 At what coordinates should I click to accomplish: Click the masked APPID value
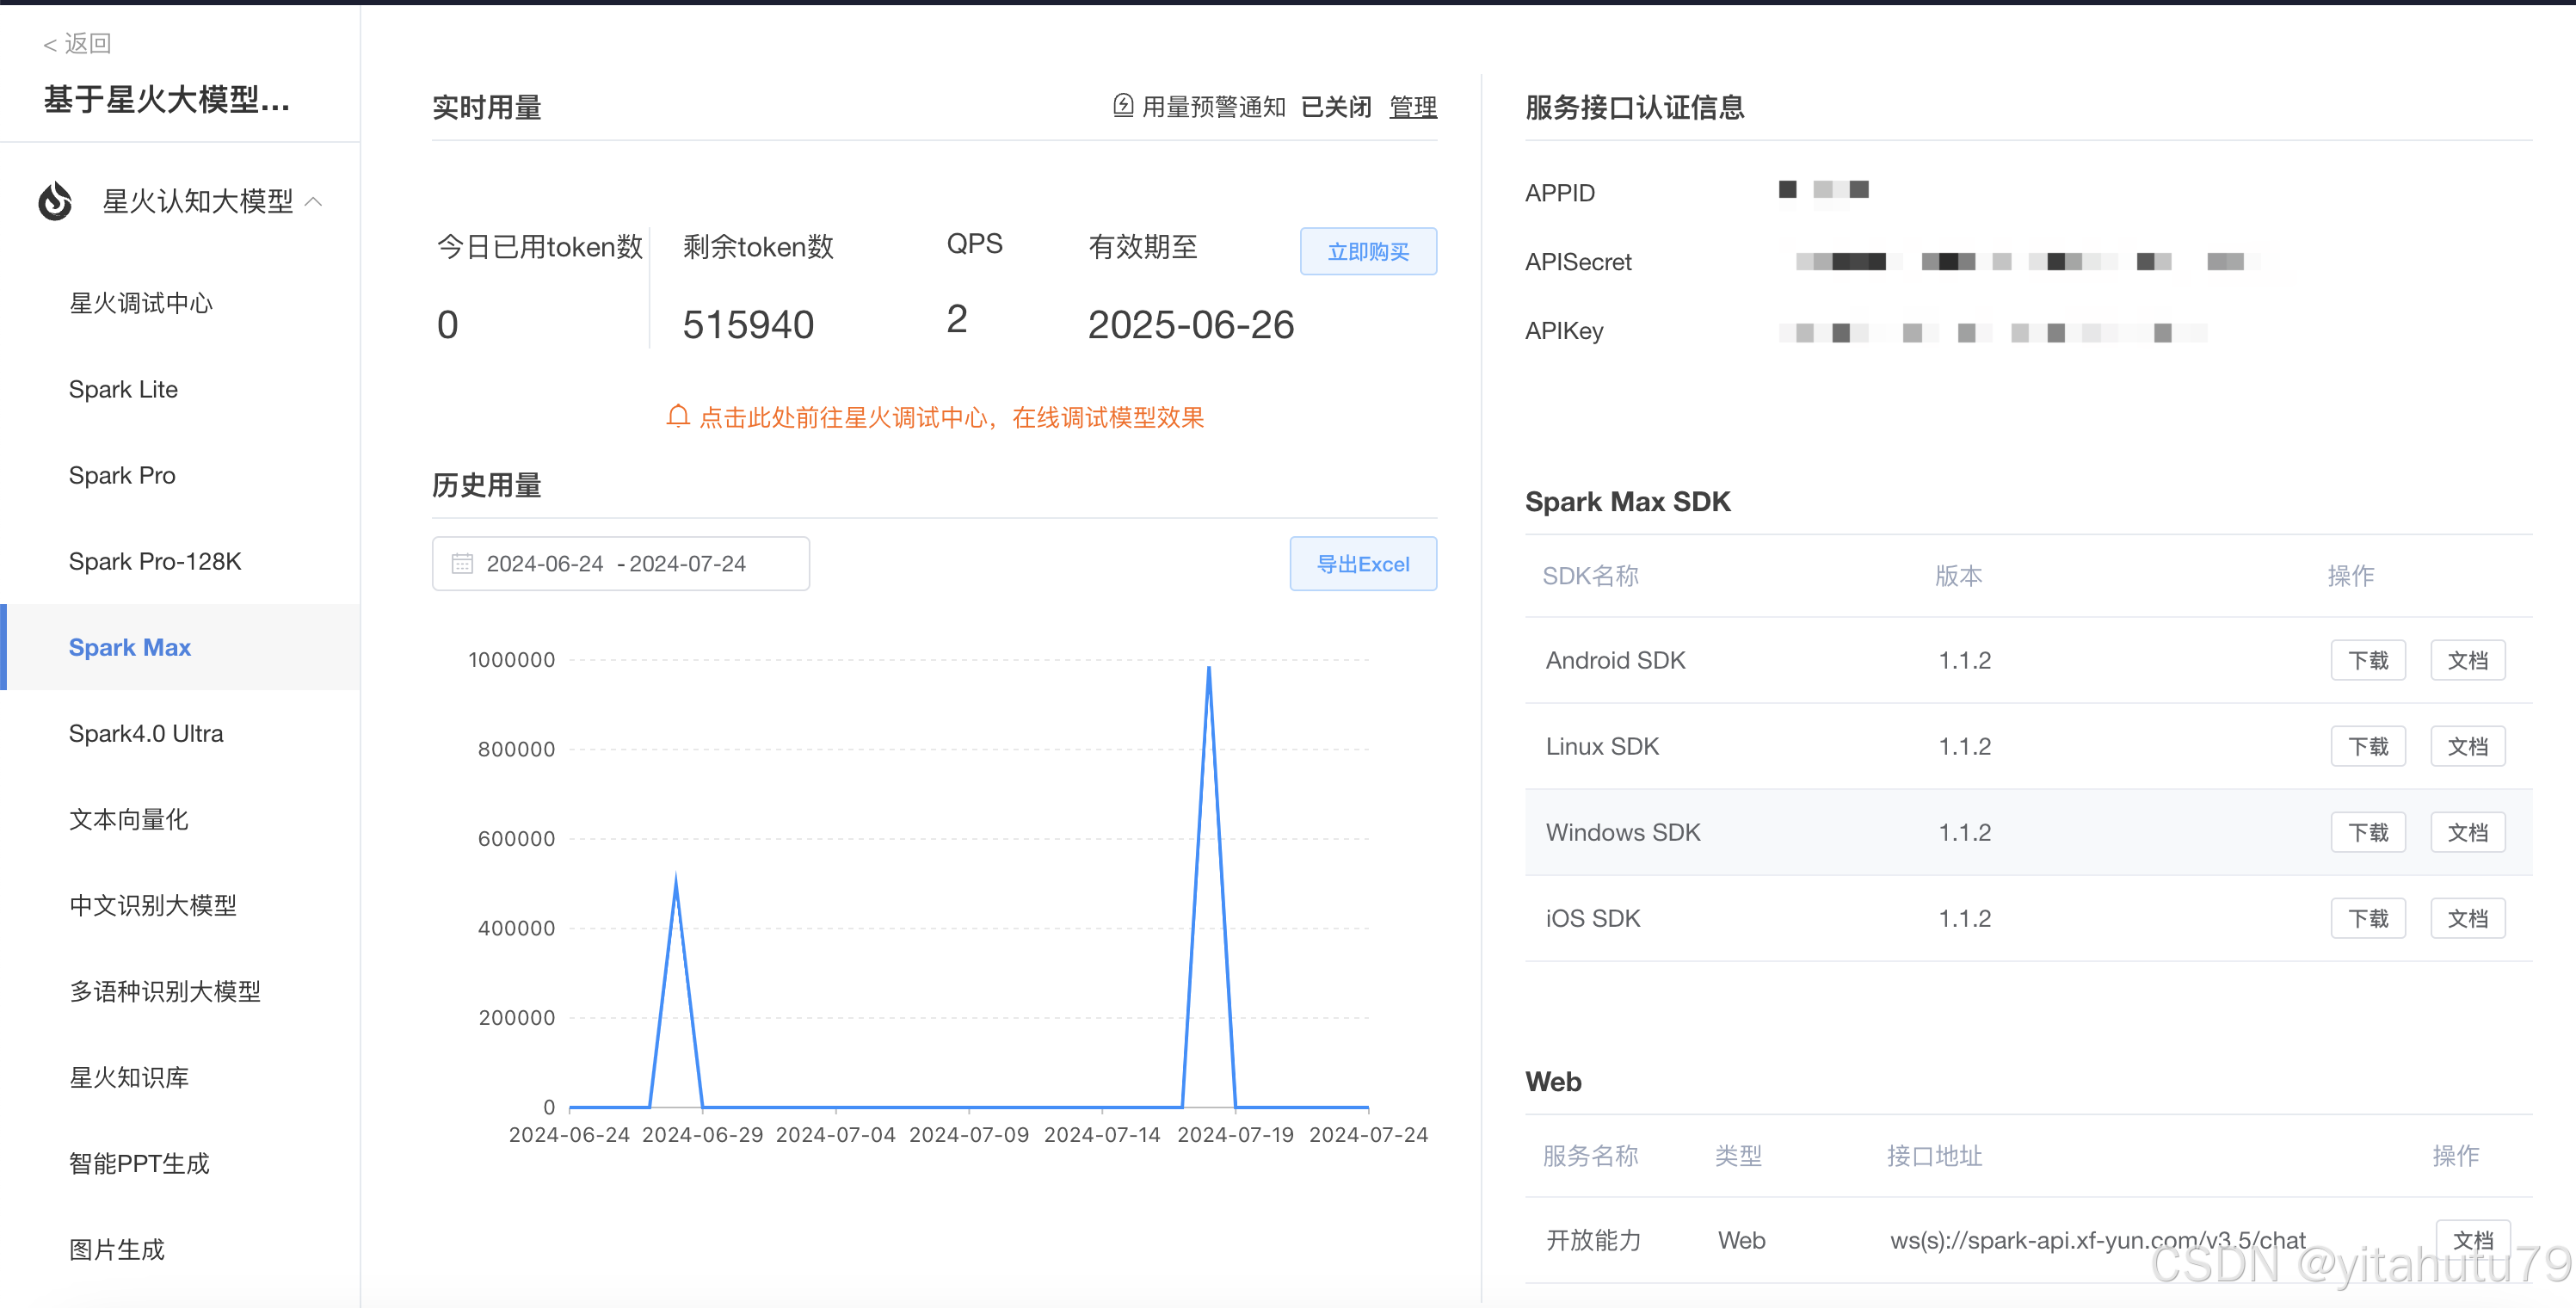click(1823, 189)
